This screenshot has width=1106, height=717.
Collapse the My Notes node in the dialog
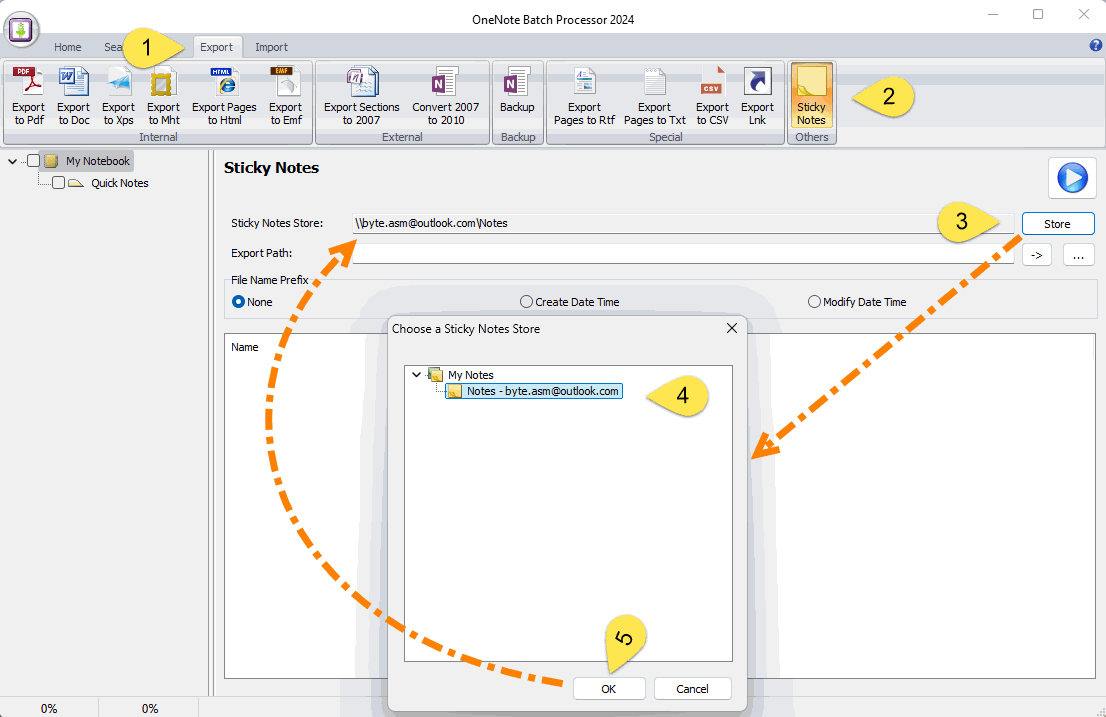pyautogui.click(x=416, y=374)
